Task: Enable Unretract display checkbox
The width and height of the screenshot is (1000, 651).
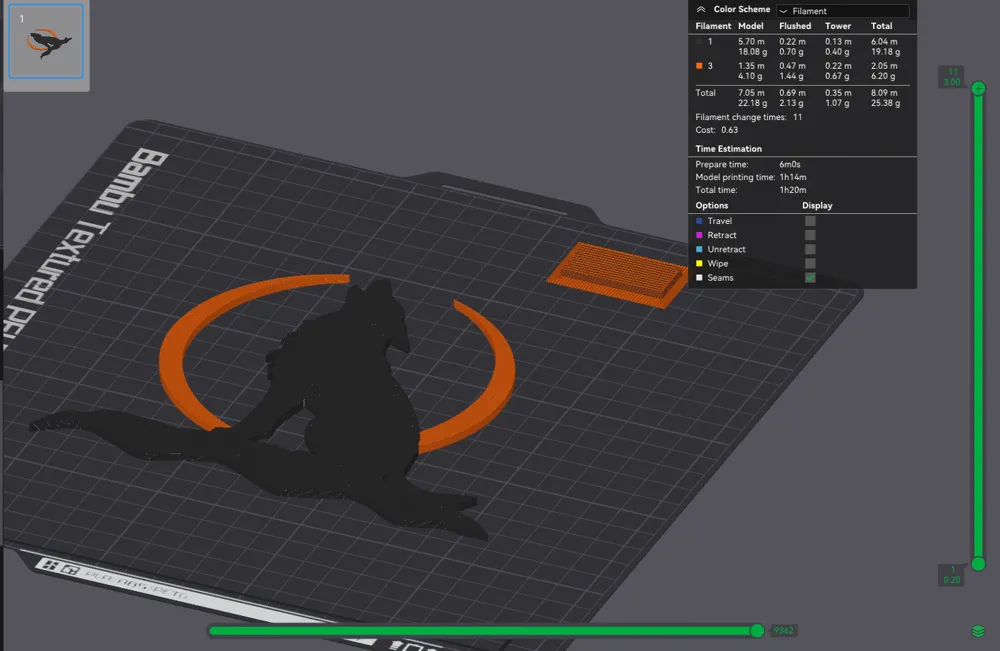Action: tap(810, 249)
